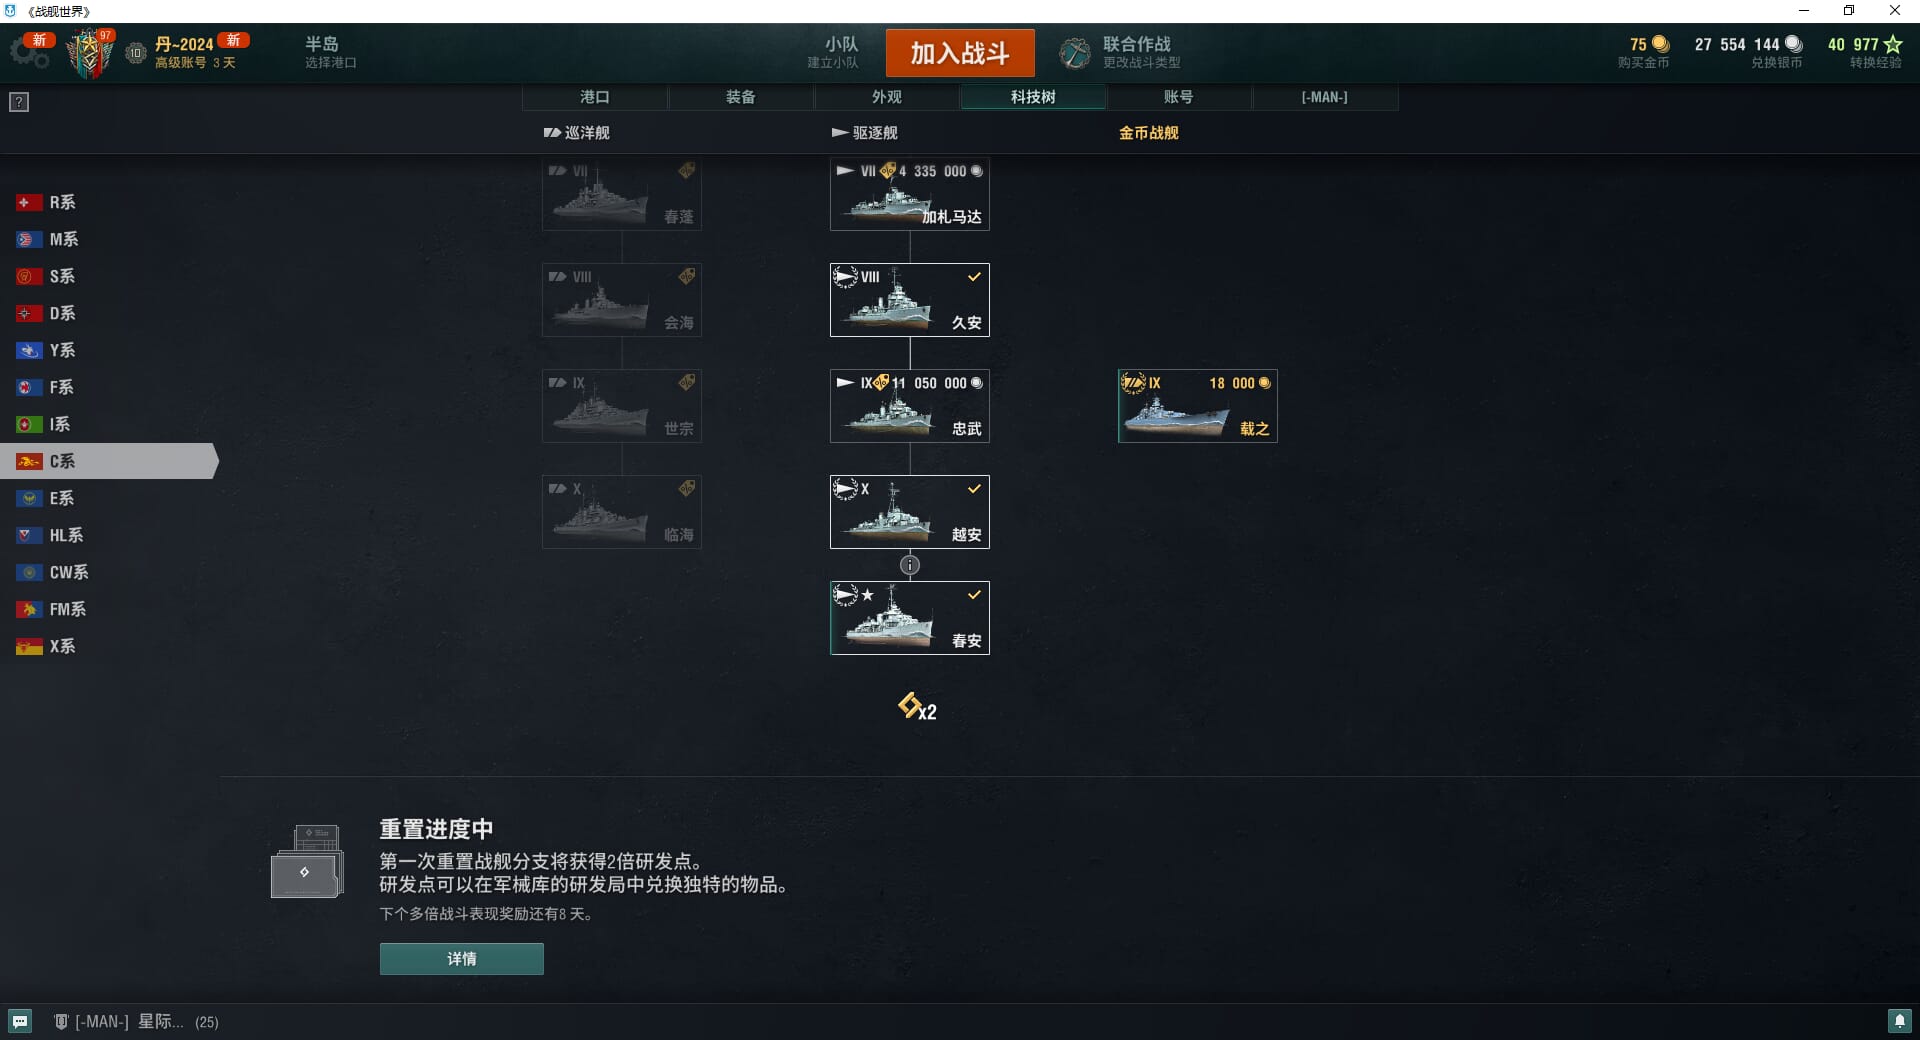Open the settings gear icon
The image size is (1920, 1040).
click(x=29, y=53)
